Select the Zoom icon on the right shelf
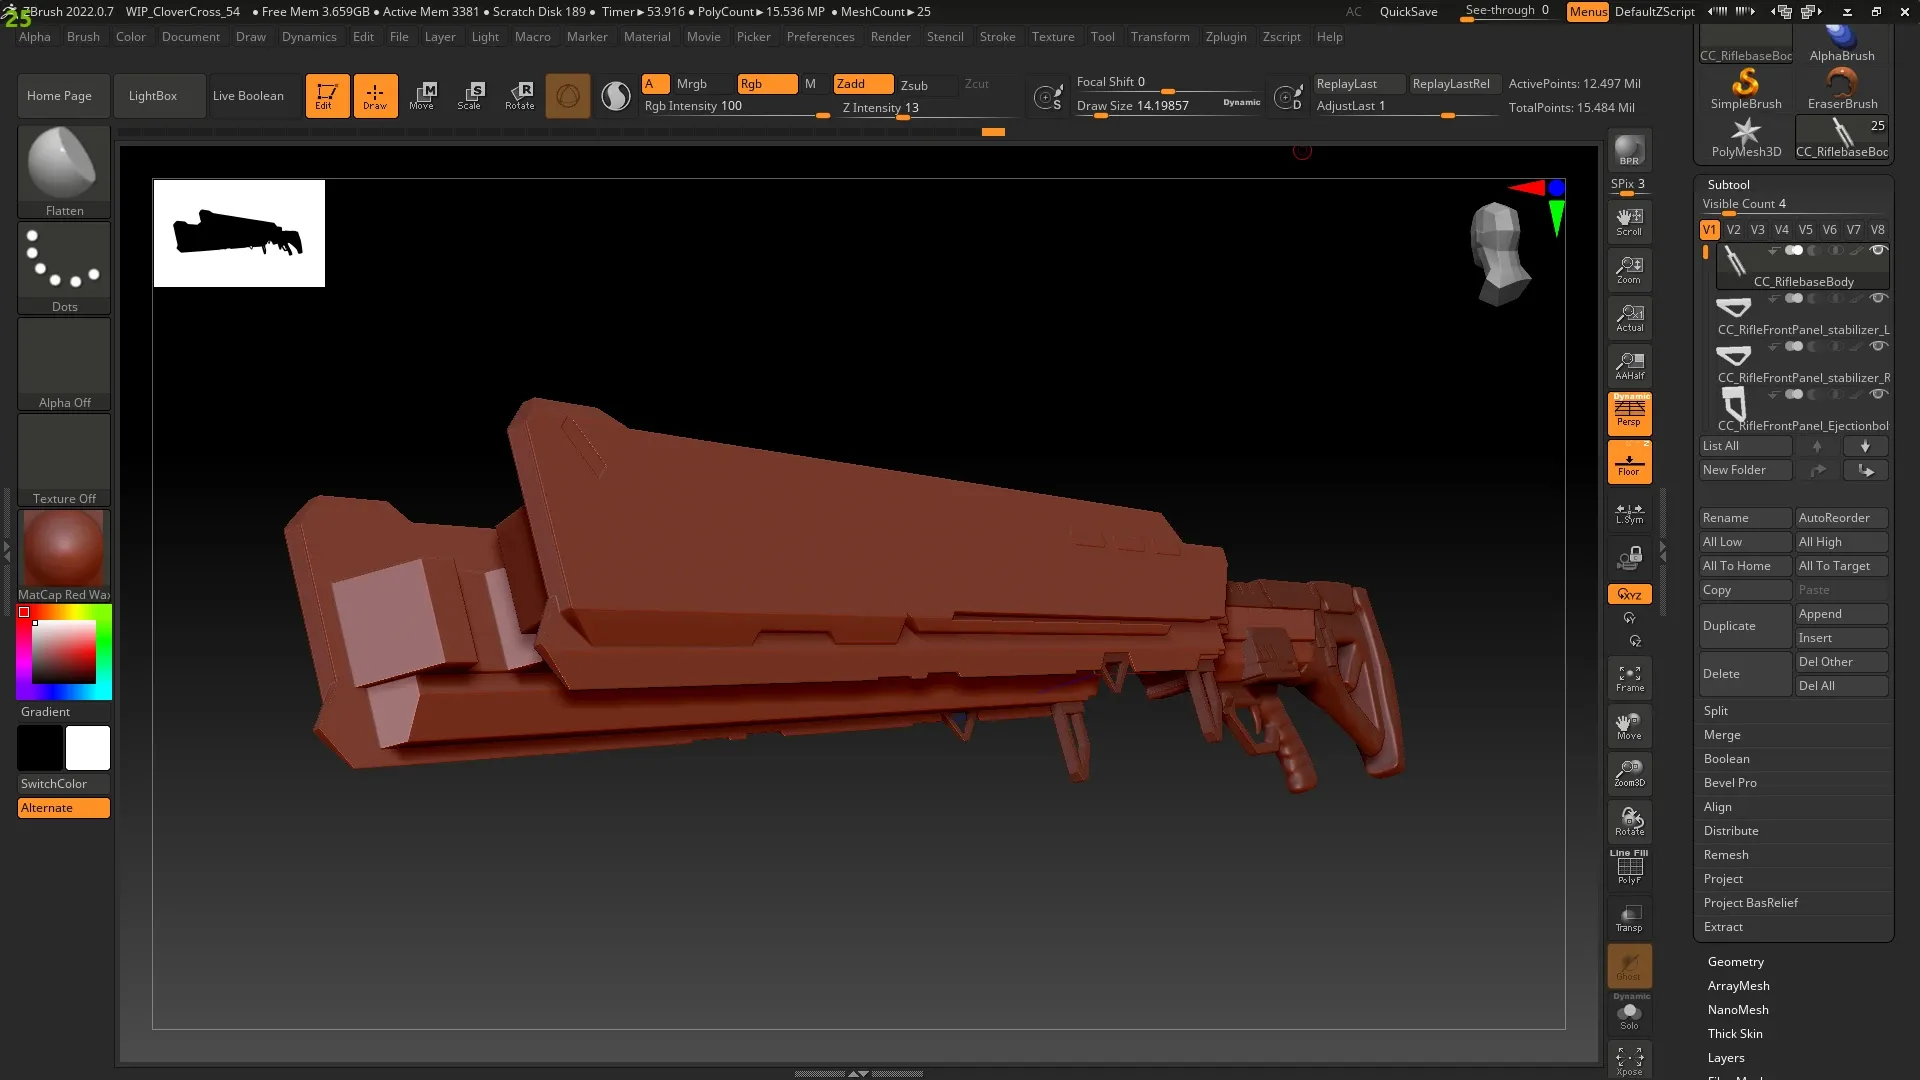Viewport: 1920px width, 1080px height. (1629, 269)
